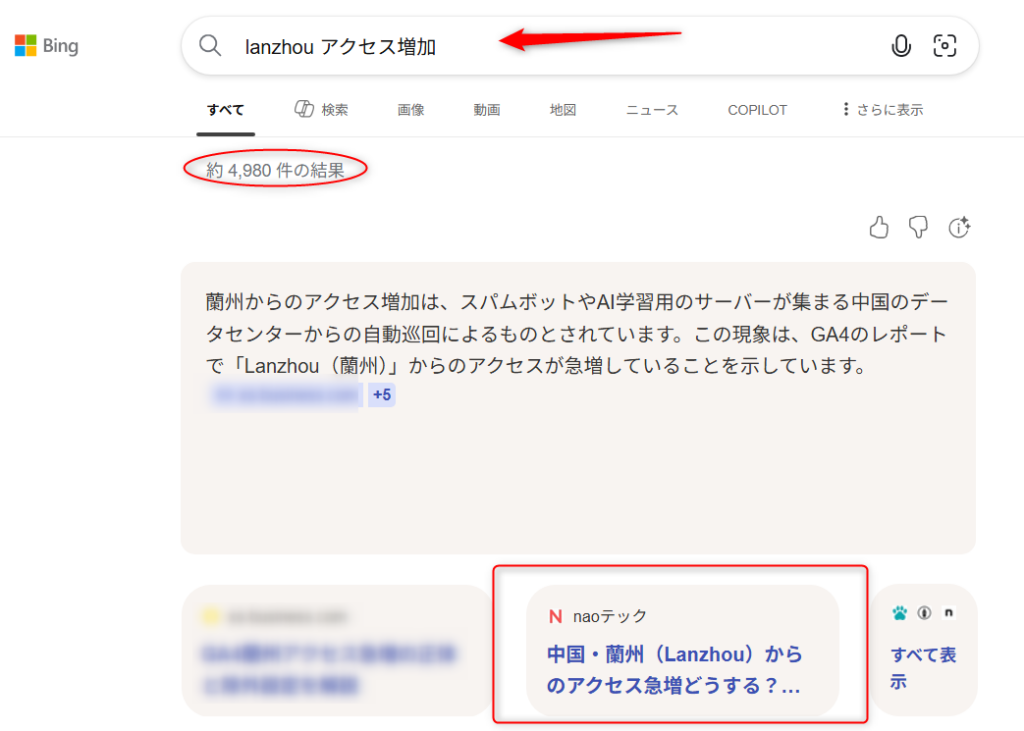Click the red N naoテック favicon
Viewport: 1024px width, 731px height.
[x=555, y=616]
